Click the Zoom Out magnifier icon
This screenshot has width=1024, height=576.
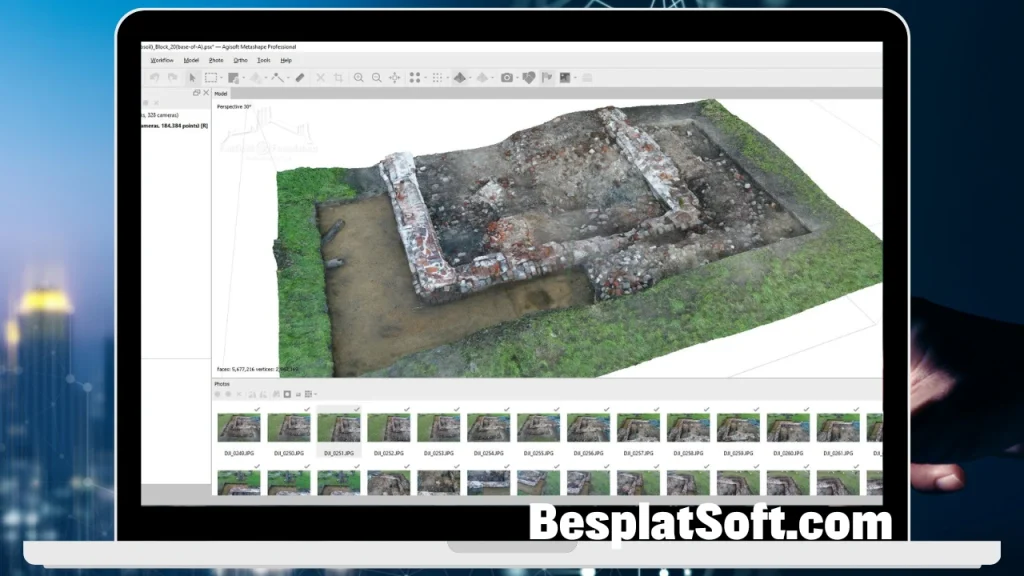(x=375, y=77)
